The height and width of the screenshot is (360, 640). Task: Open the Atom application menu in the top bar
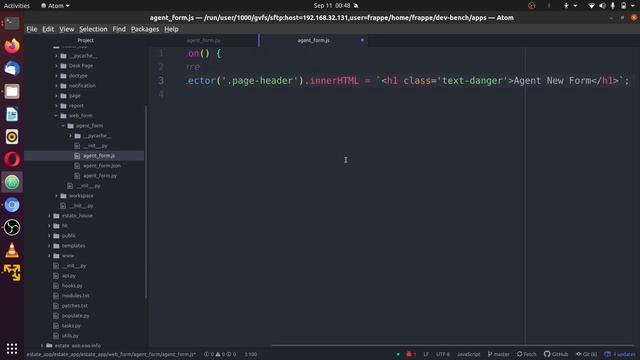pyautogui.click(x=55, y=6)
